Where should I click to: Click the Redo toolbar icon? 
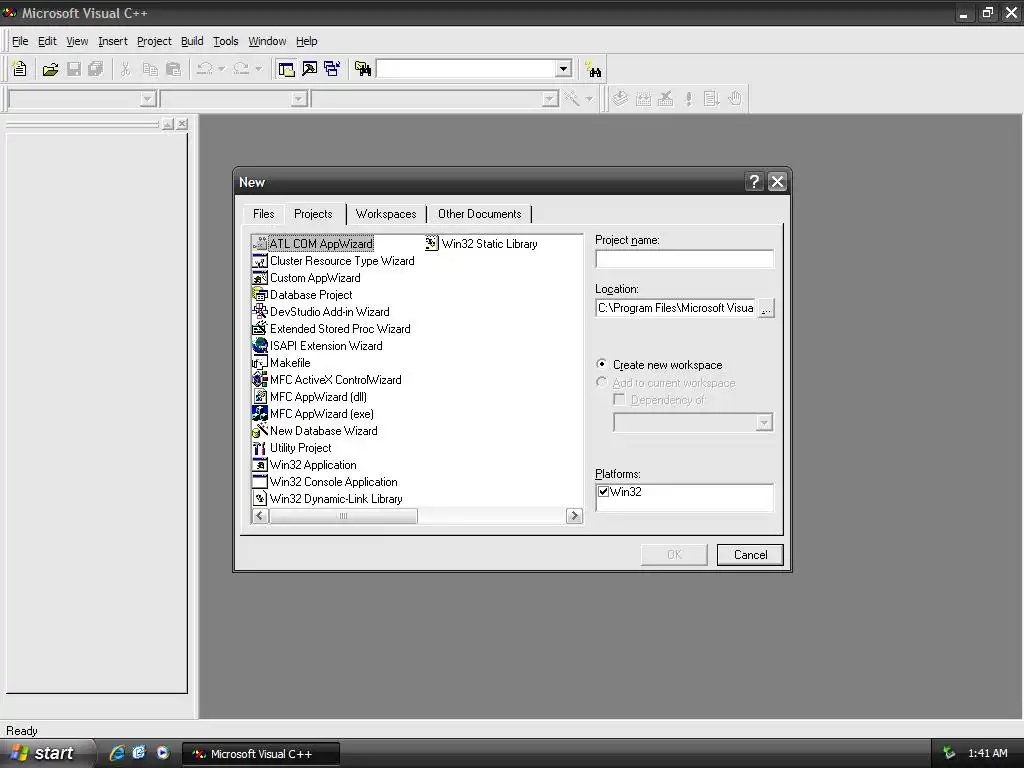241,69
